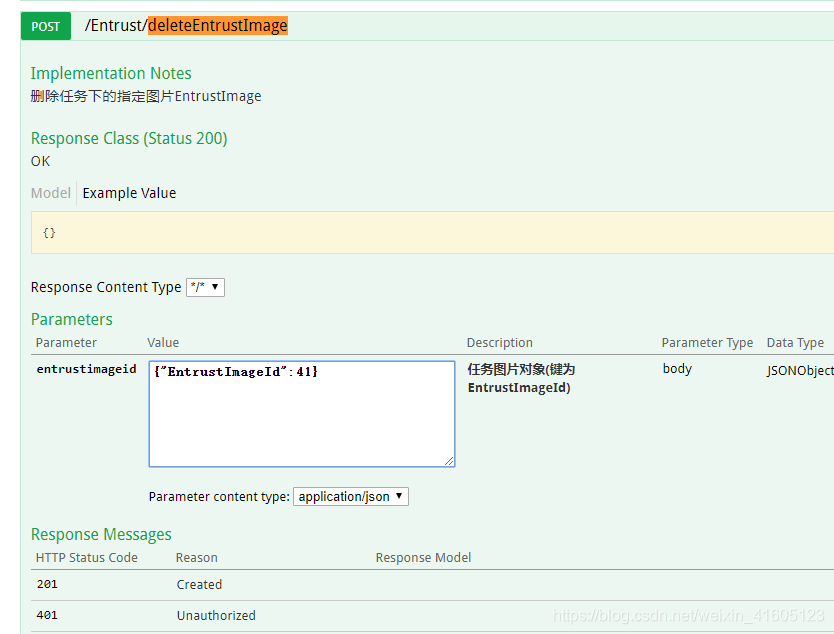The width and height of the screenshot is (834, 634).
Task: Click the 201 status code cell
Action: [47, 584]
